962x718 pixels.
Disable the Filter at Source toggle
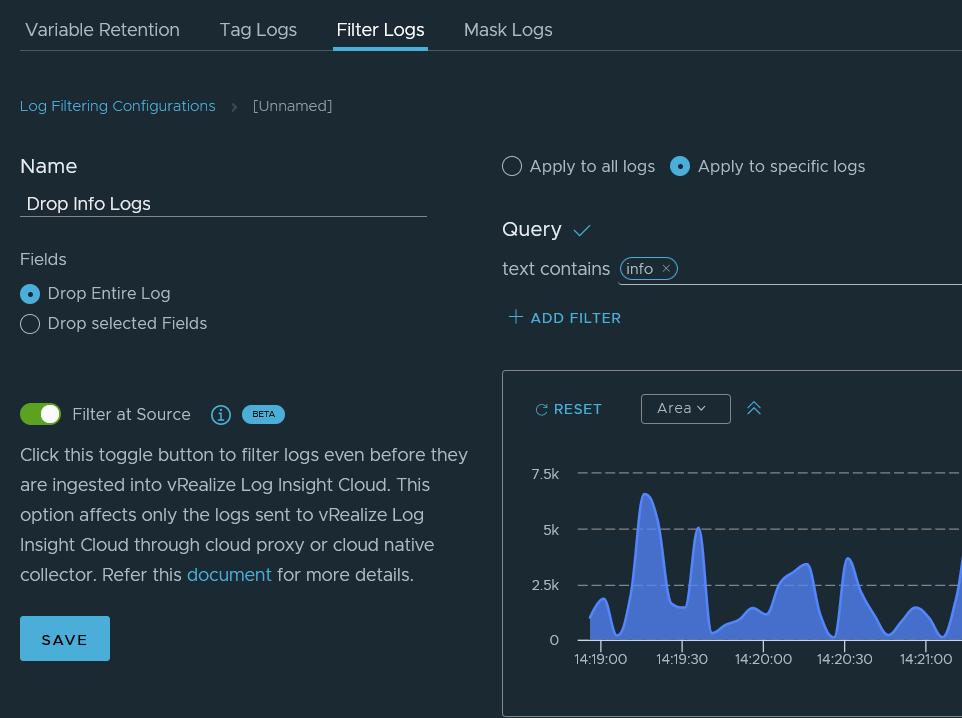(x=40, y=414)
